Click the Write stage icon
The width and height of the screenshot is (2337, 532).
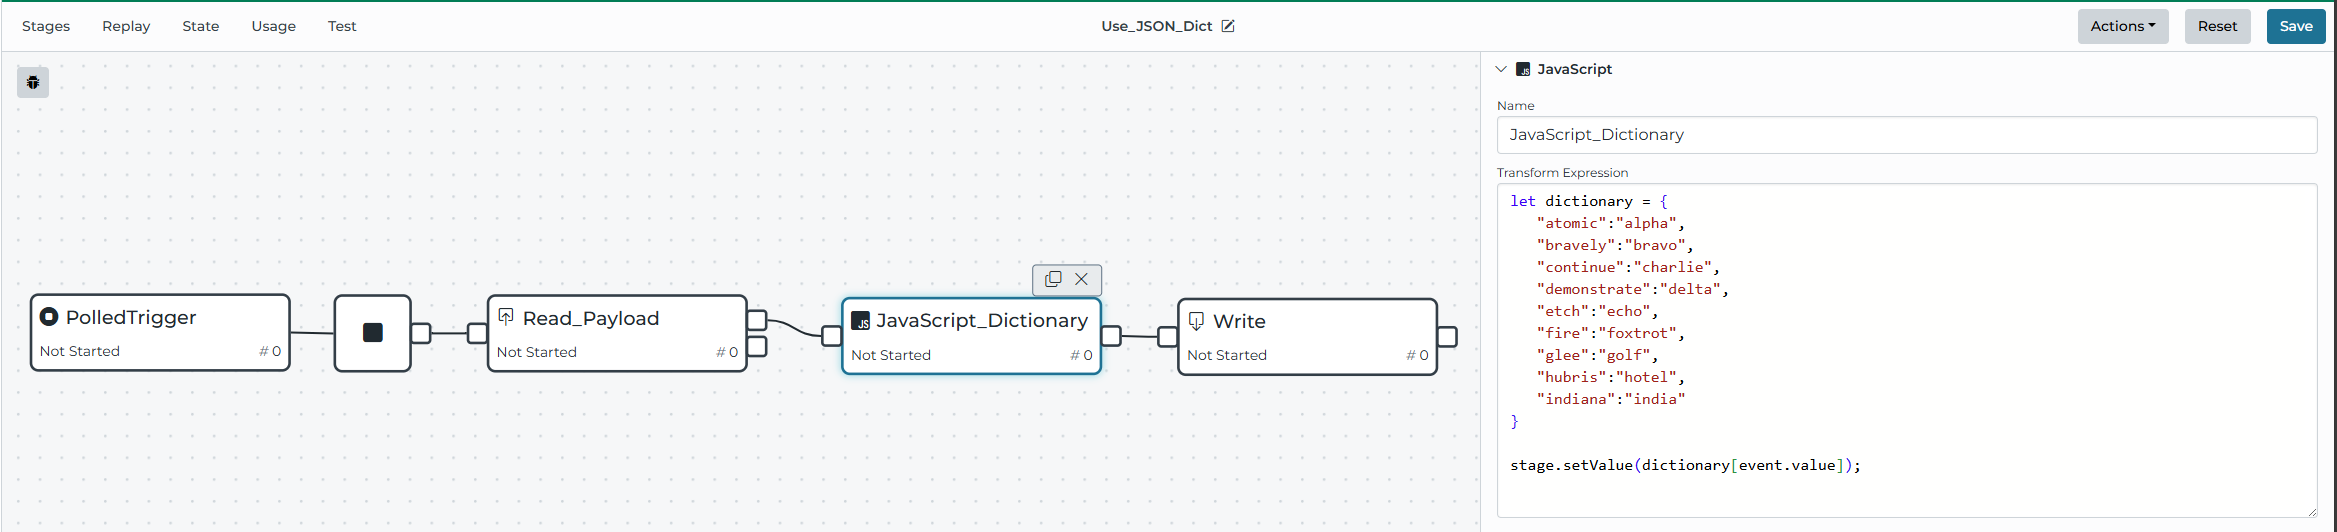click(1196, 321)
